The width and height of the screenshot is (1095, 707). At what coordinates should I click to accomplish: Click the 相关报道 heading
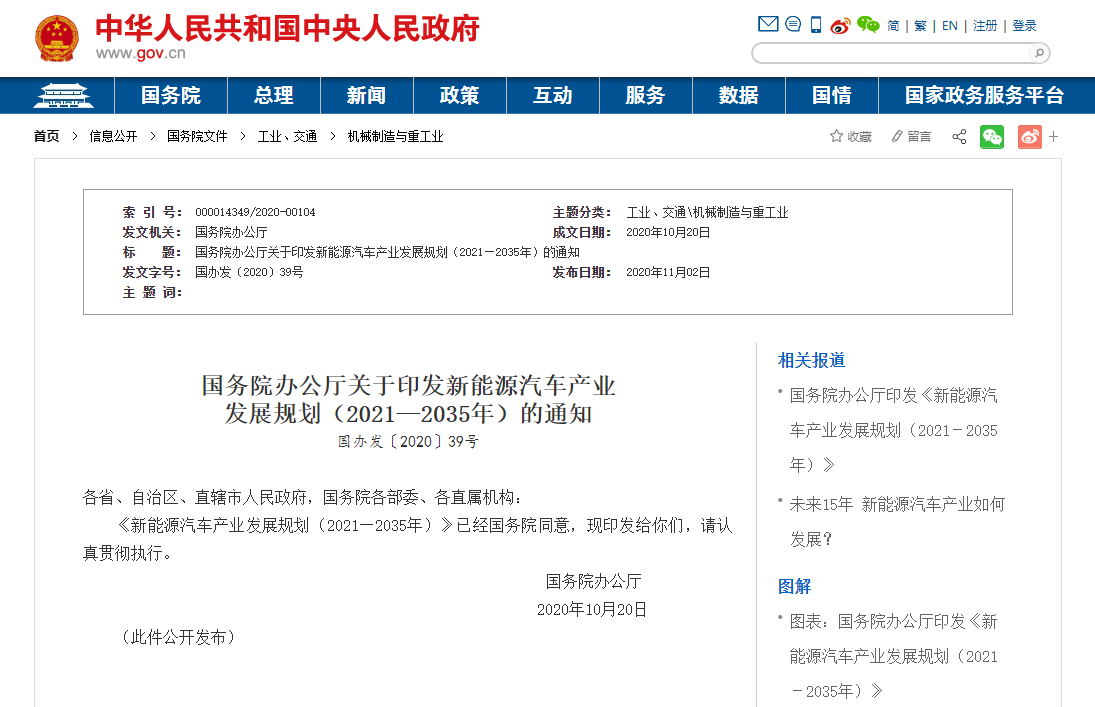click(x=811, y=360)
